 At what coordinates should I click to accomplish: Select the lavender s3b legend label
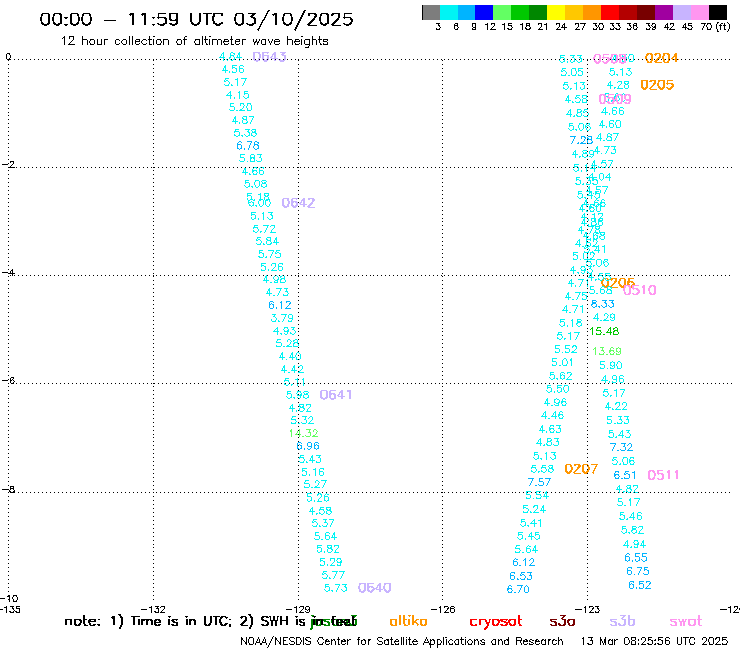(622, 621)
